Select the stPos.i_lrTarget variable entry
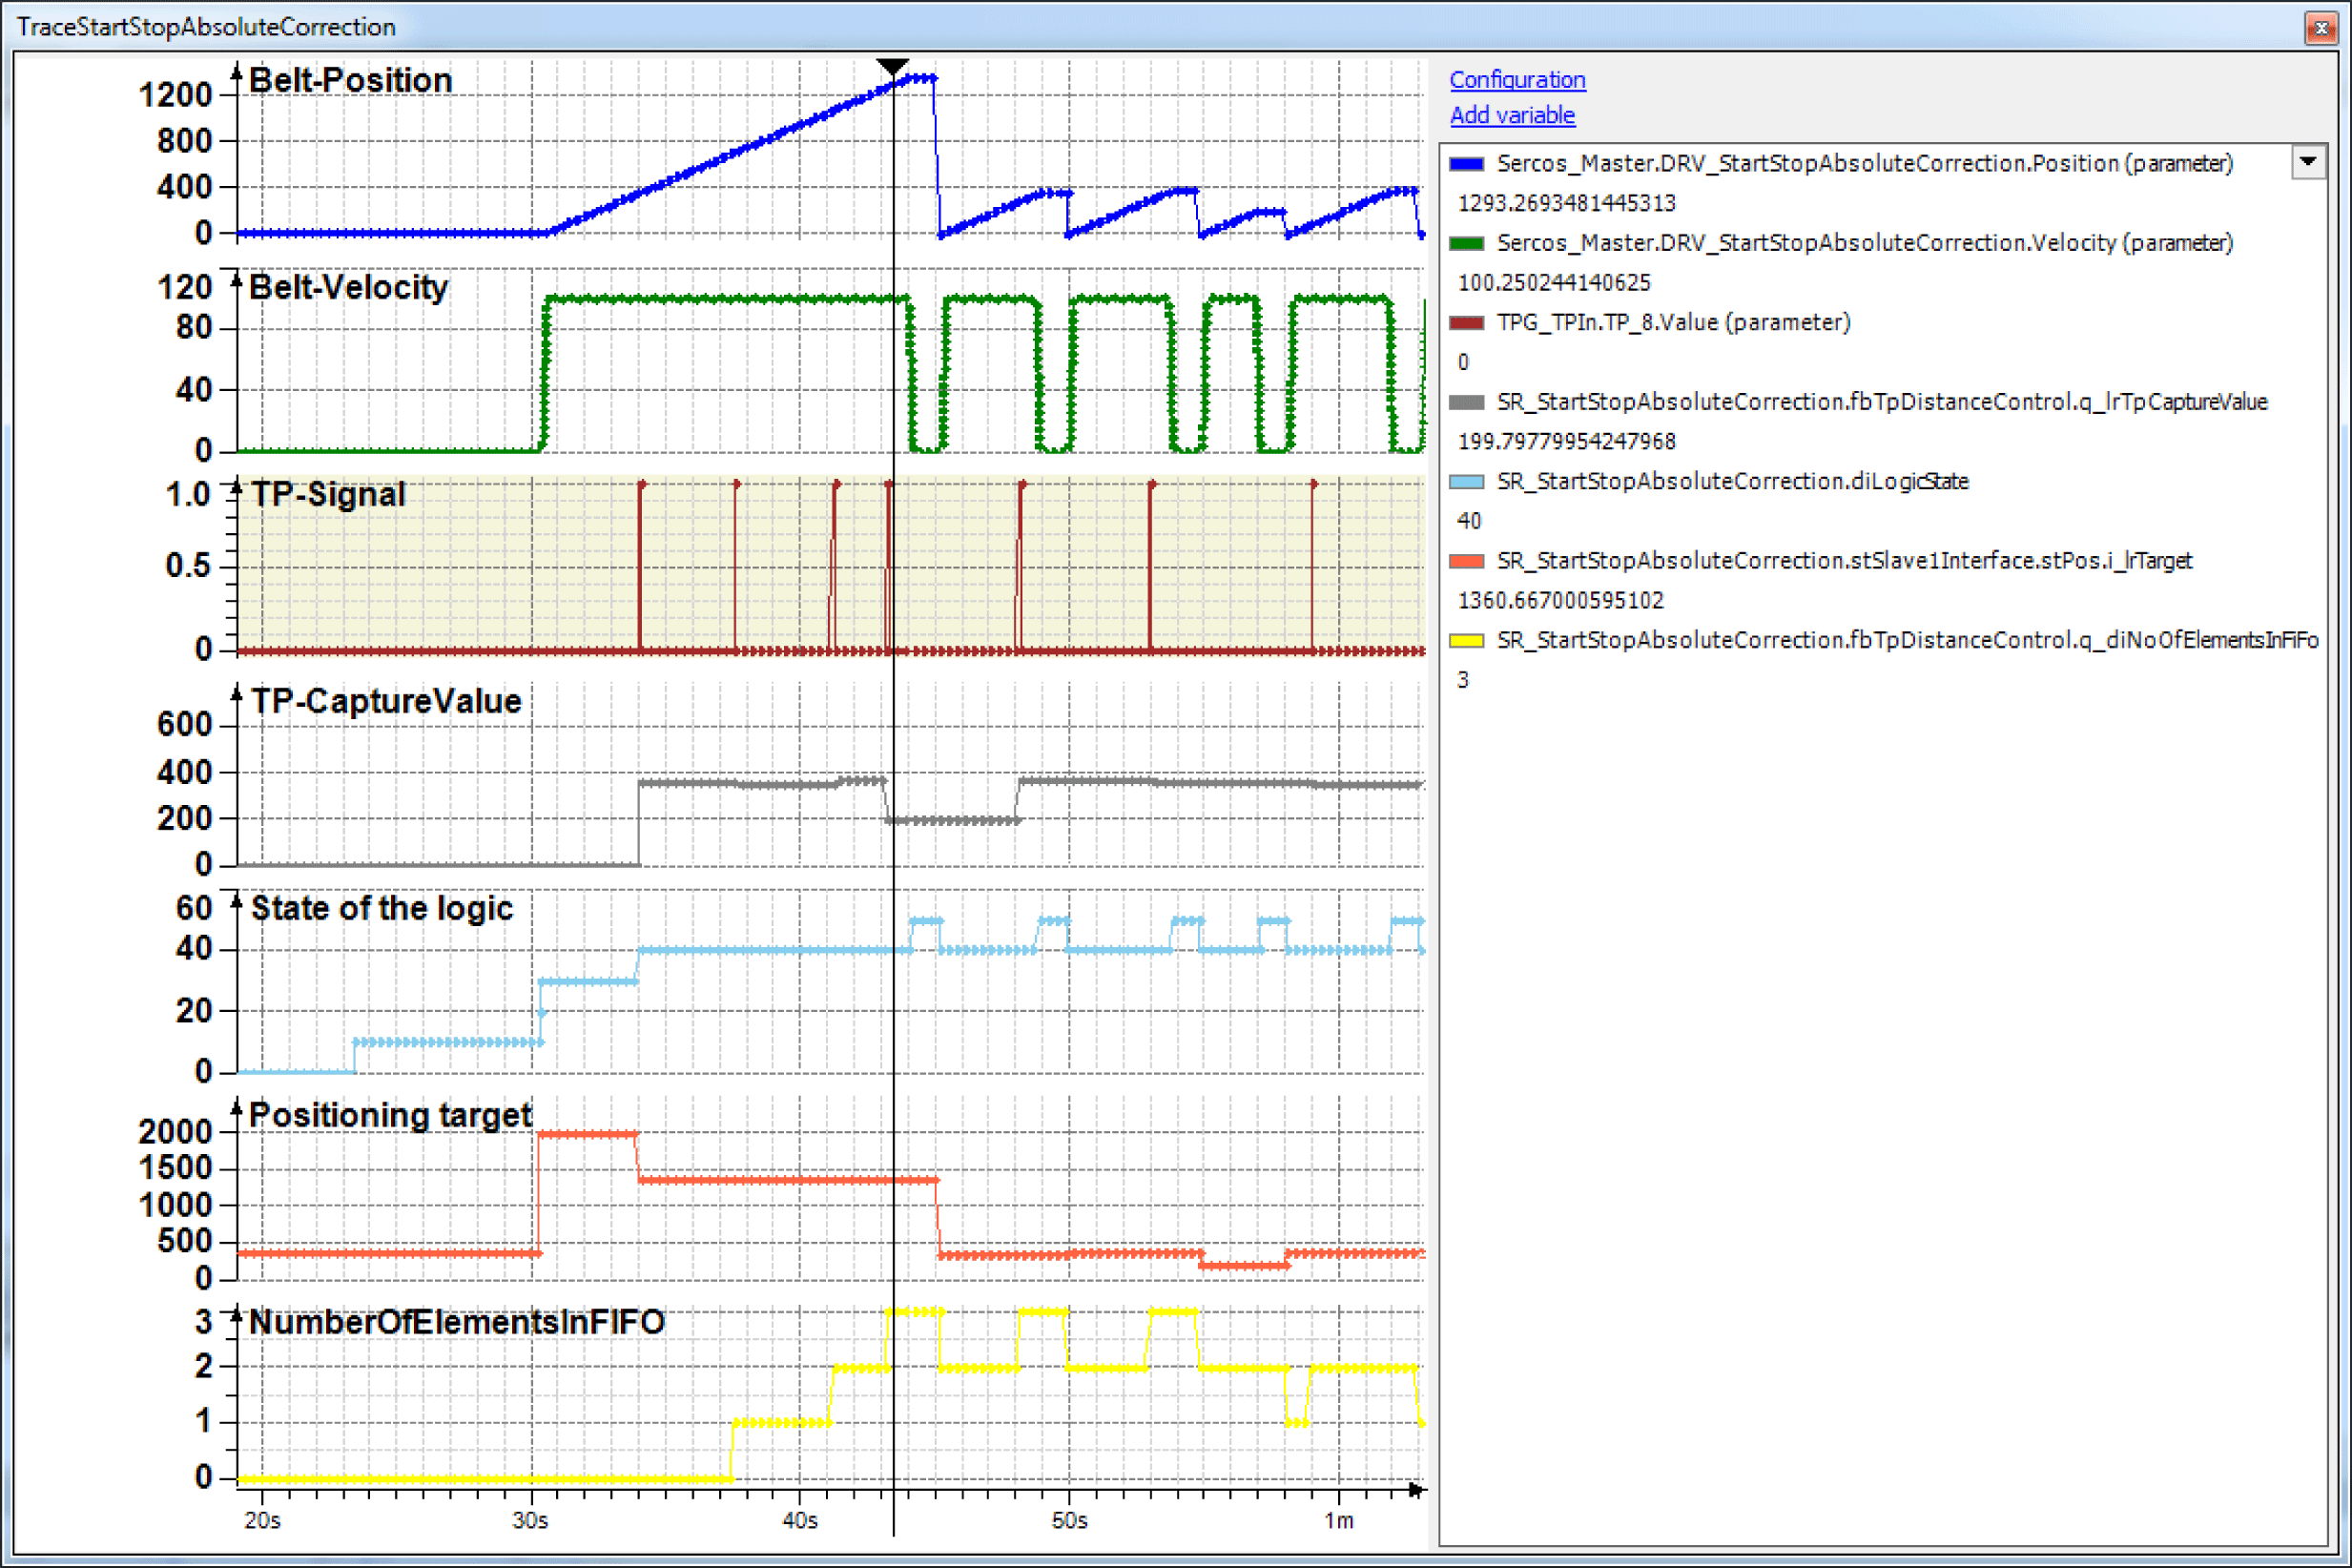This screenshot has width=2352, height=1568. (1843, 561)
